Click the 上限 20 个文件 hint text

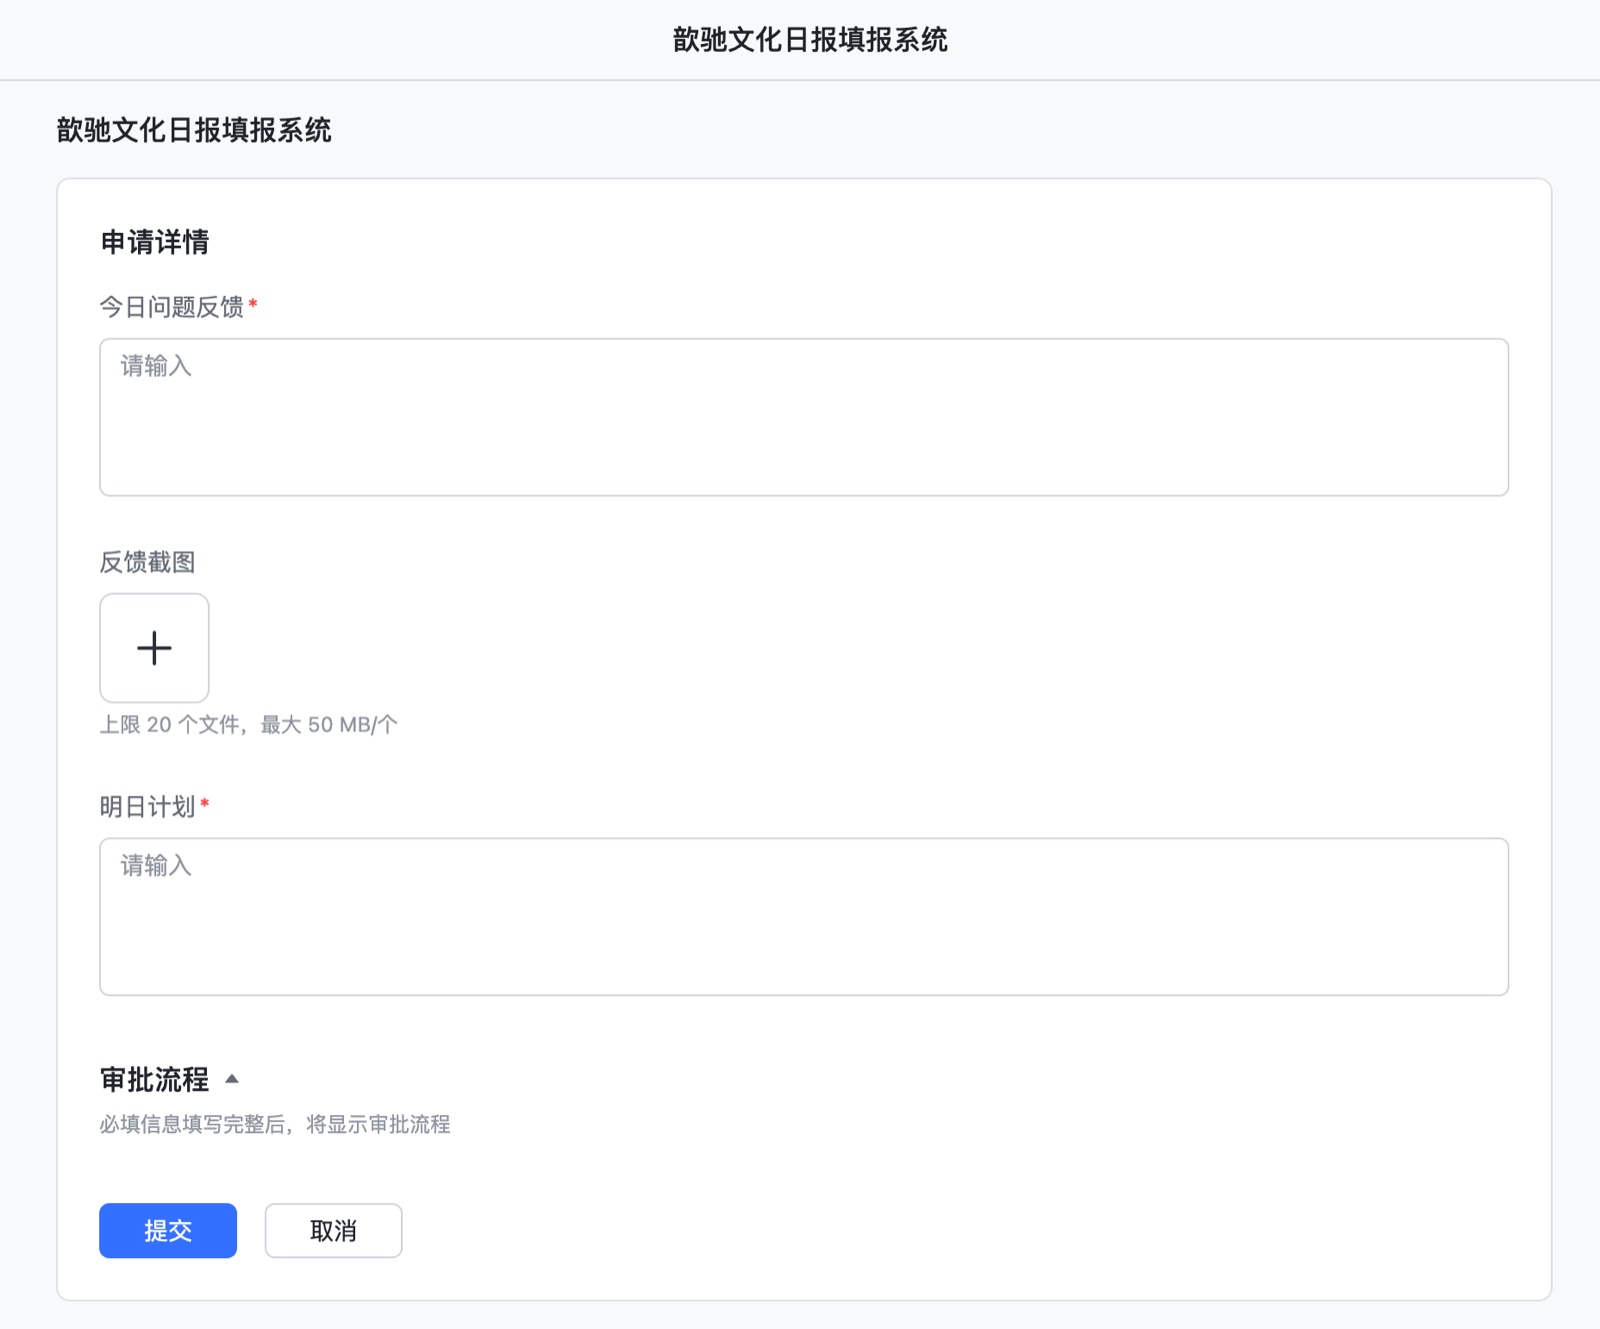pos(248,724)
